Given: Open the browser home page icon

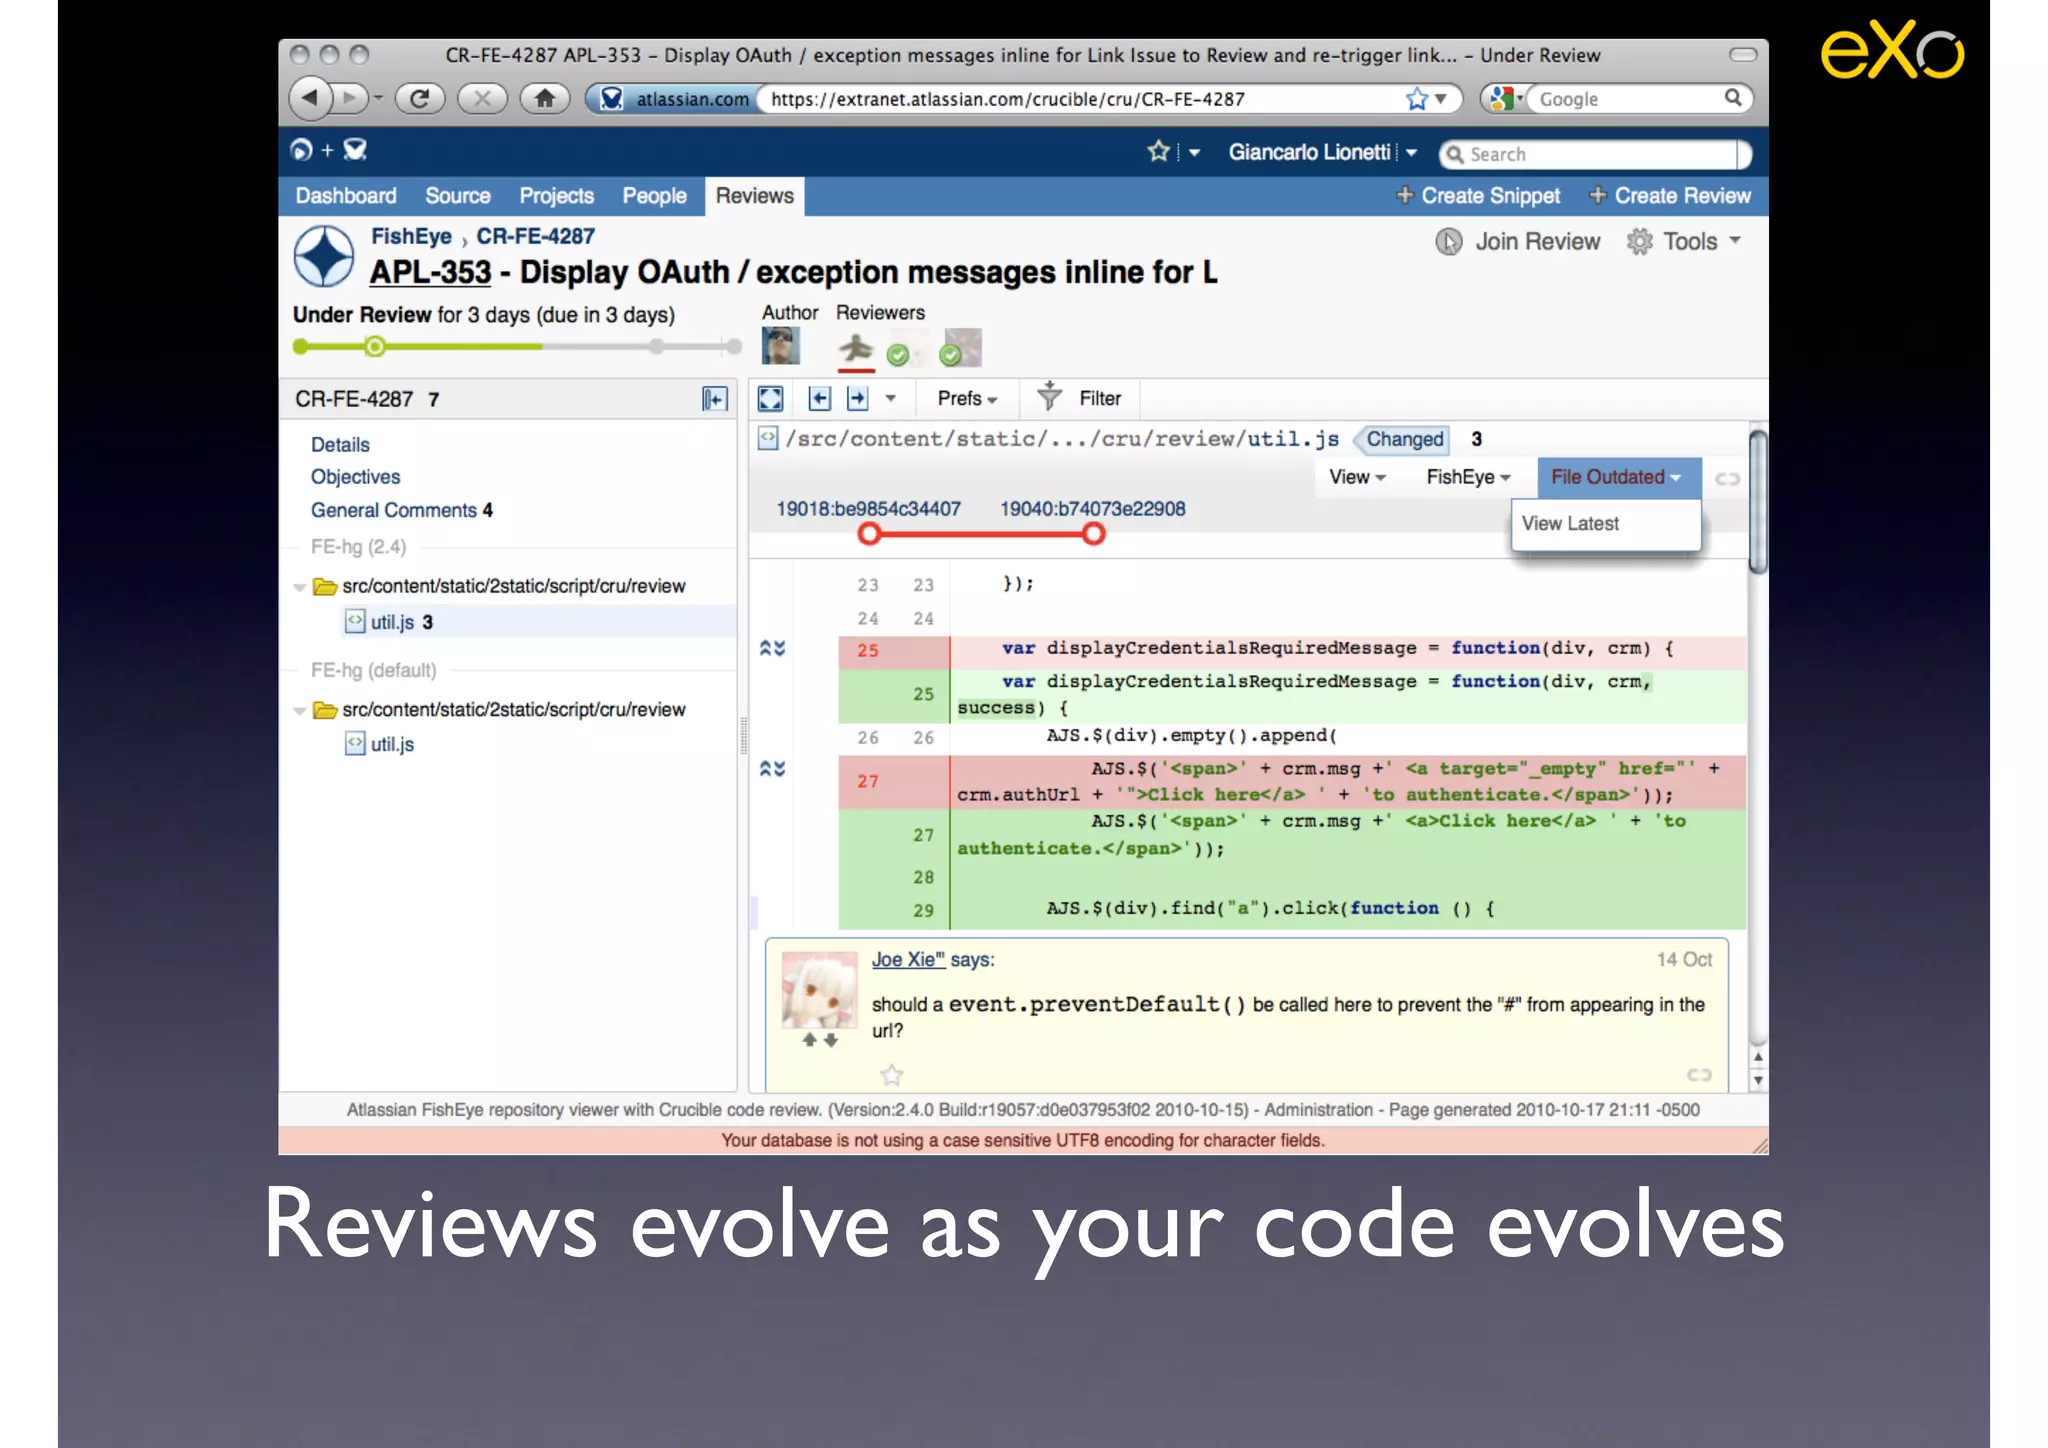Looking at the screenshot, I should click(545, 98).
